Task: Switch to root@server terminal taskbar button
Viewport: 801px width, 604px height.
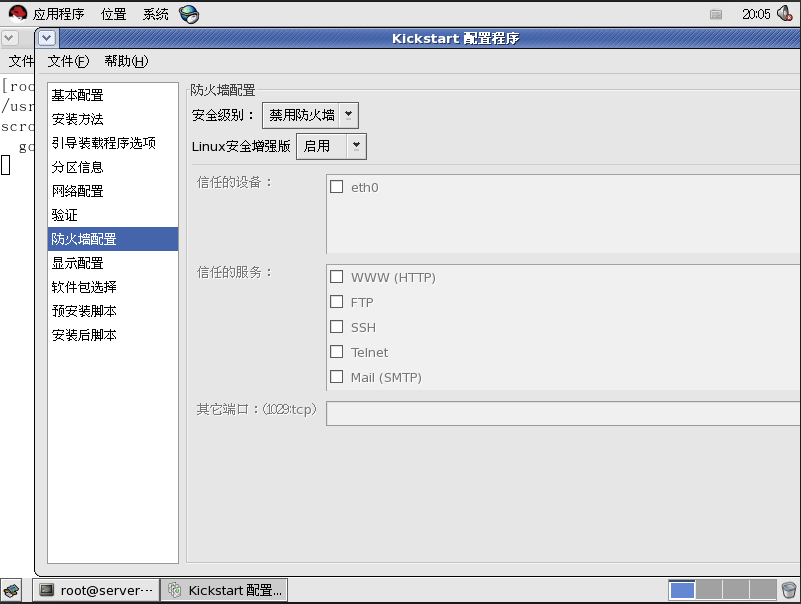Action: pos(96,590)
